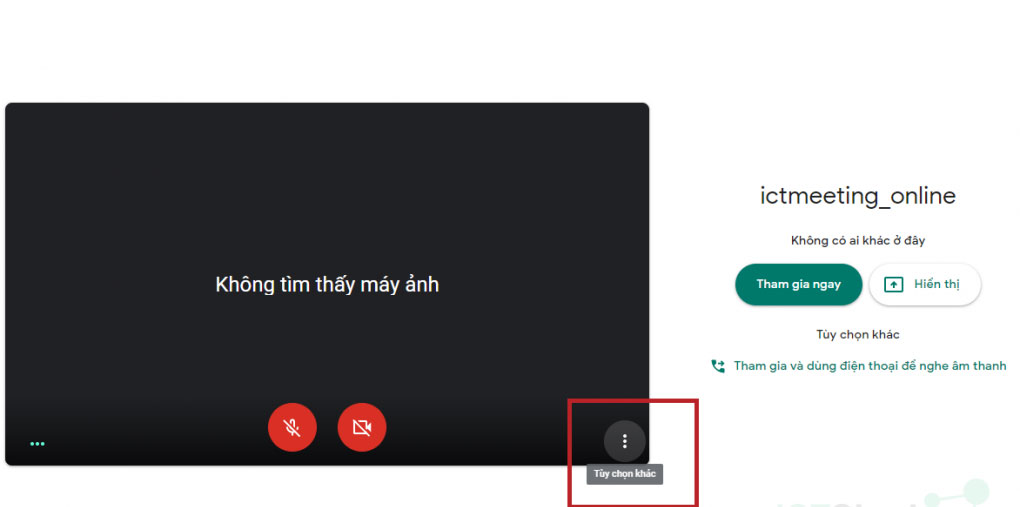Screen dimensions: 1020x507
Task: Click the Không có ai khác ở đây text
Action: pyautogui.click(x=857, y=241)
